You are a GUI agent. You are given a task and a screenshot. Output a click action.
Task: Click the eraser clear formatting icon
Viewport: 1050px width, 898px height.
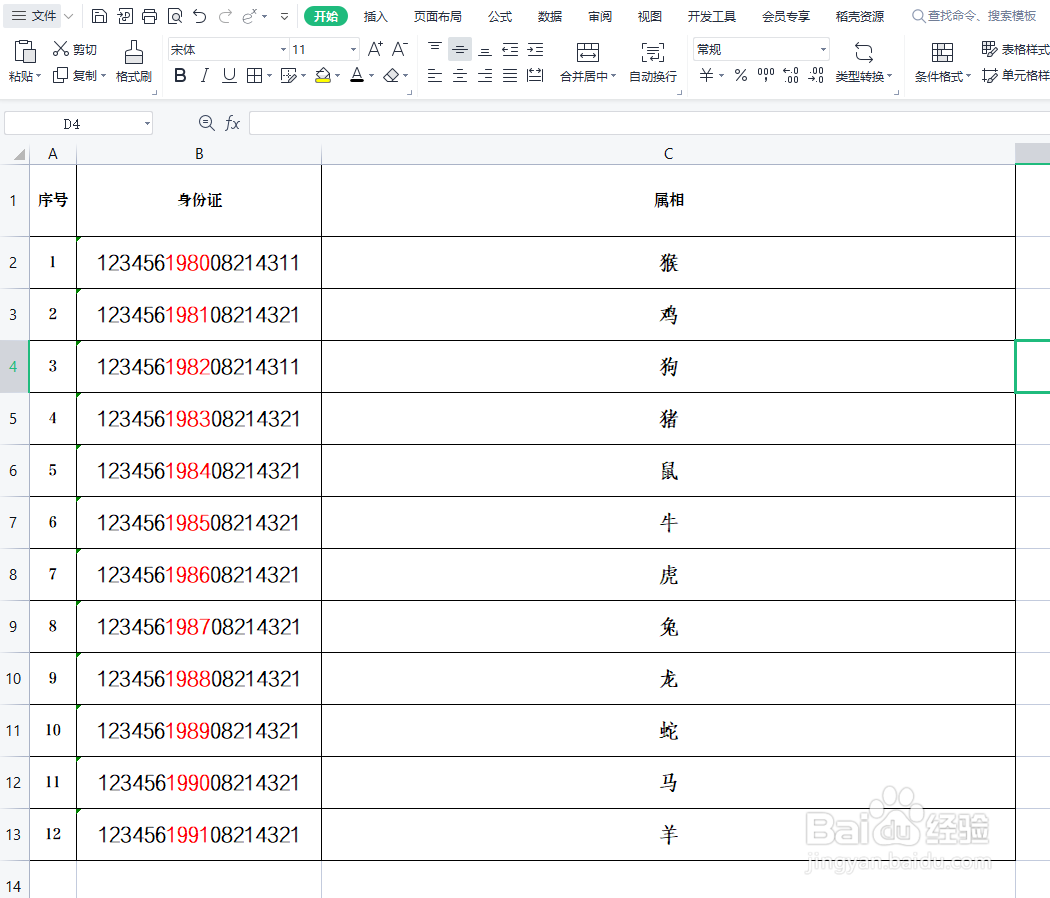pyautogui.click(x=391, y=76)
